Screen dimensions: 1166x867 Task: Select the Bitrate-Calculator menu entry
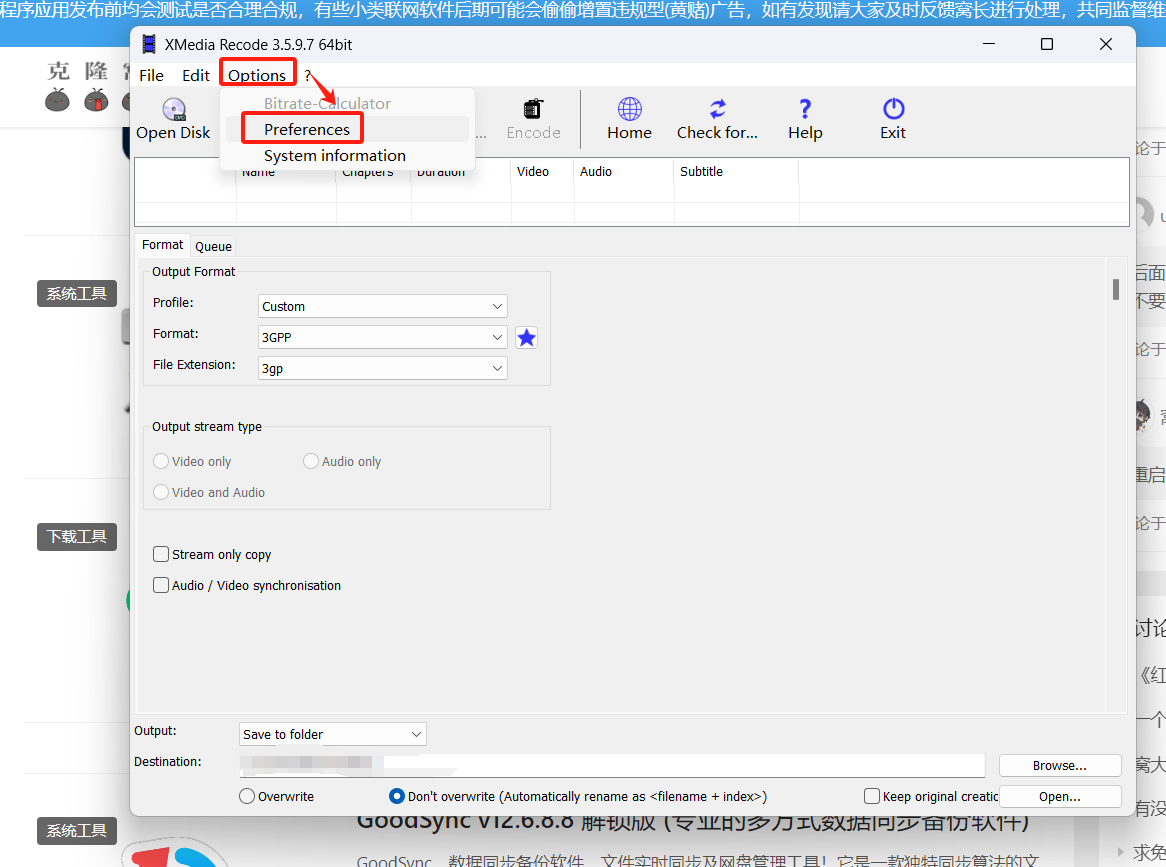(x=327, y=103)
